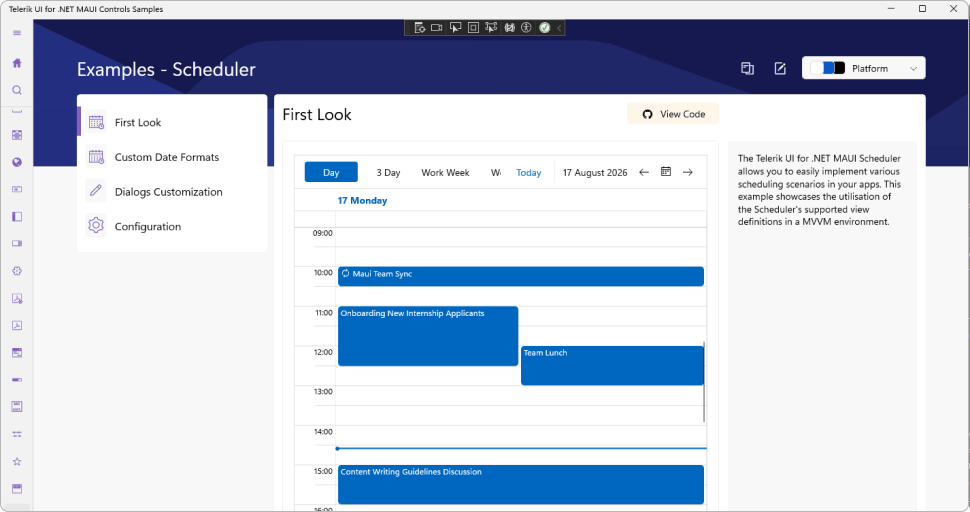Click the View Code button
Screen dimensions: 970x512
click(673, 114)
